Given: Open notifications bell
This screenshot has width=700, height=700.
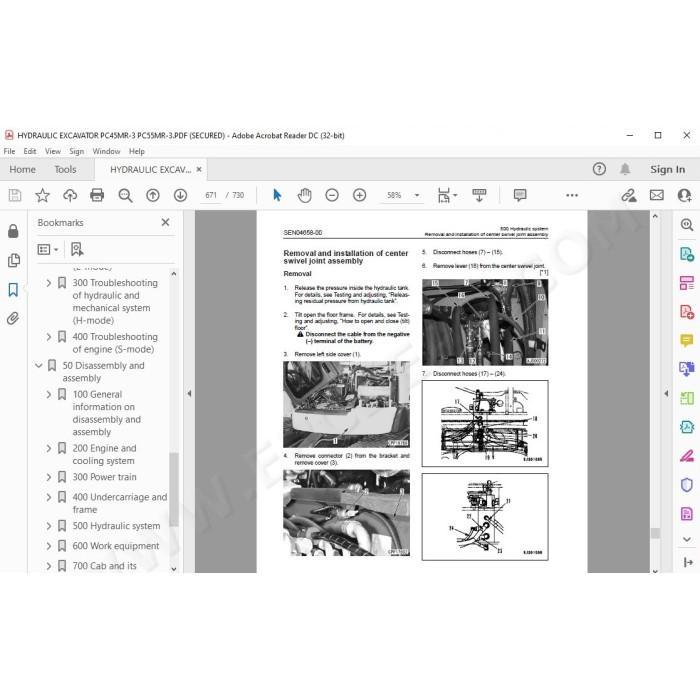Looking at the screenshot, I should pos(625,169).
